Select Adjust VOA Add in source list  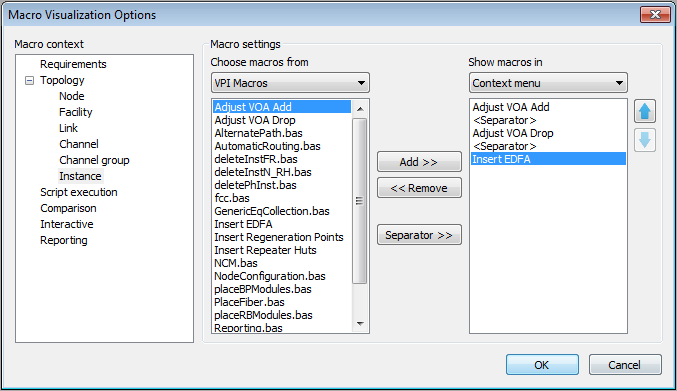point(282,107)
